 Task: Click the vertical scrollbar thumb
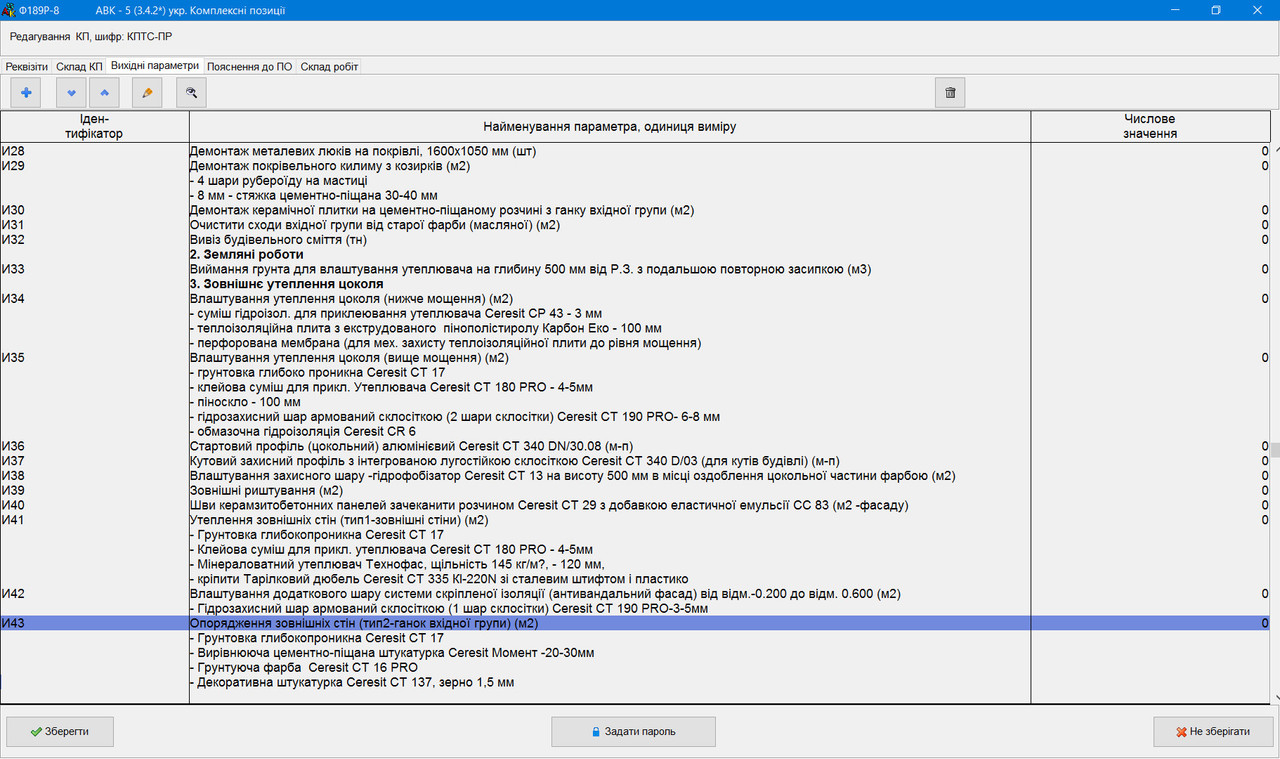(x=1274, y=449)
